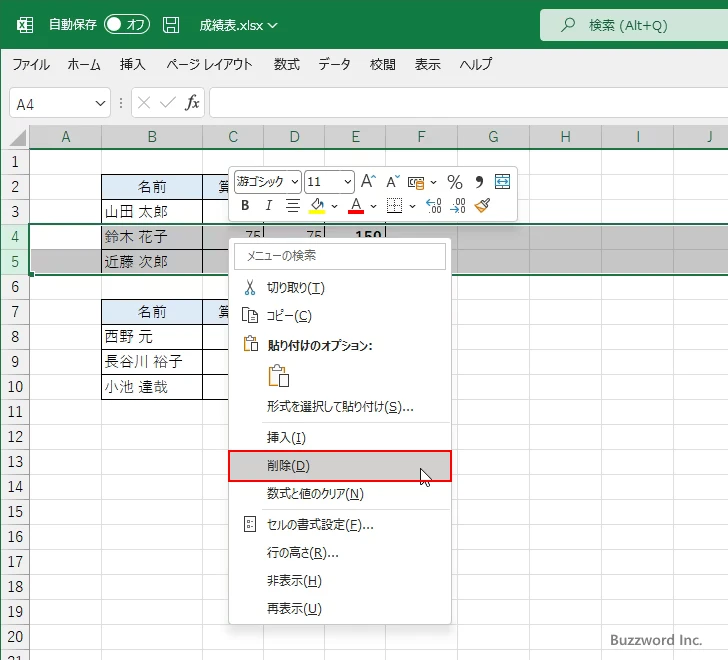Apply the red font color A
Viewport: 728px width, 660px height.
tap(356, 205)
